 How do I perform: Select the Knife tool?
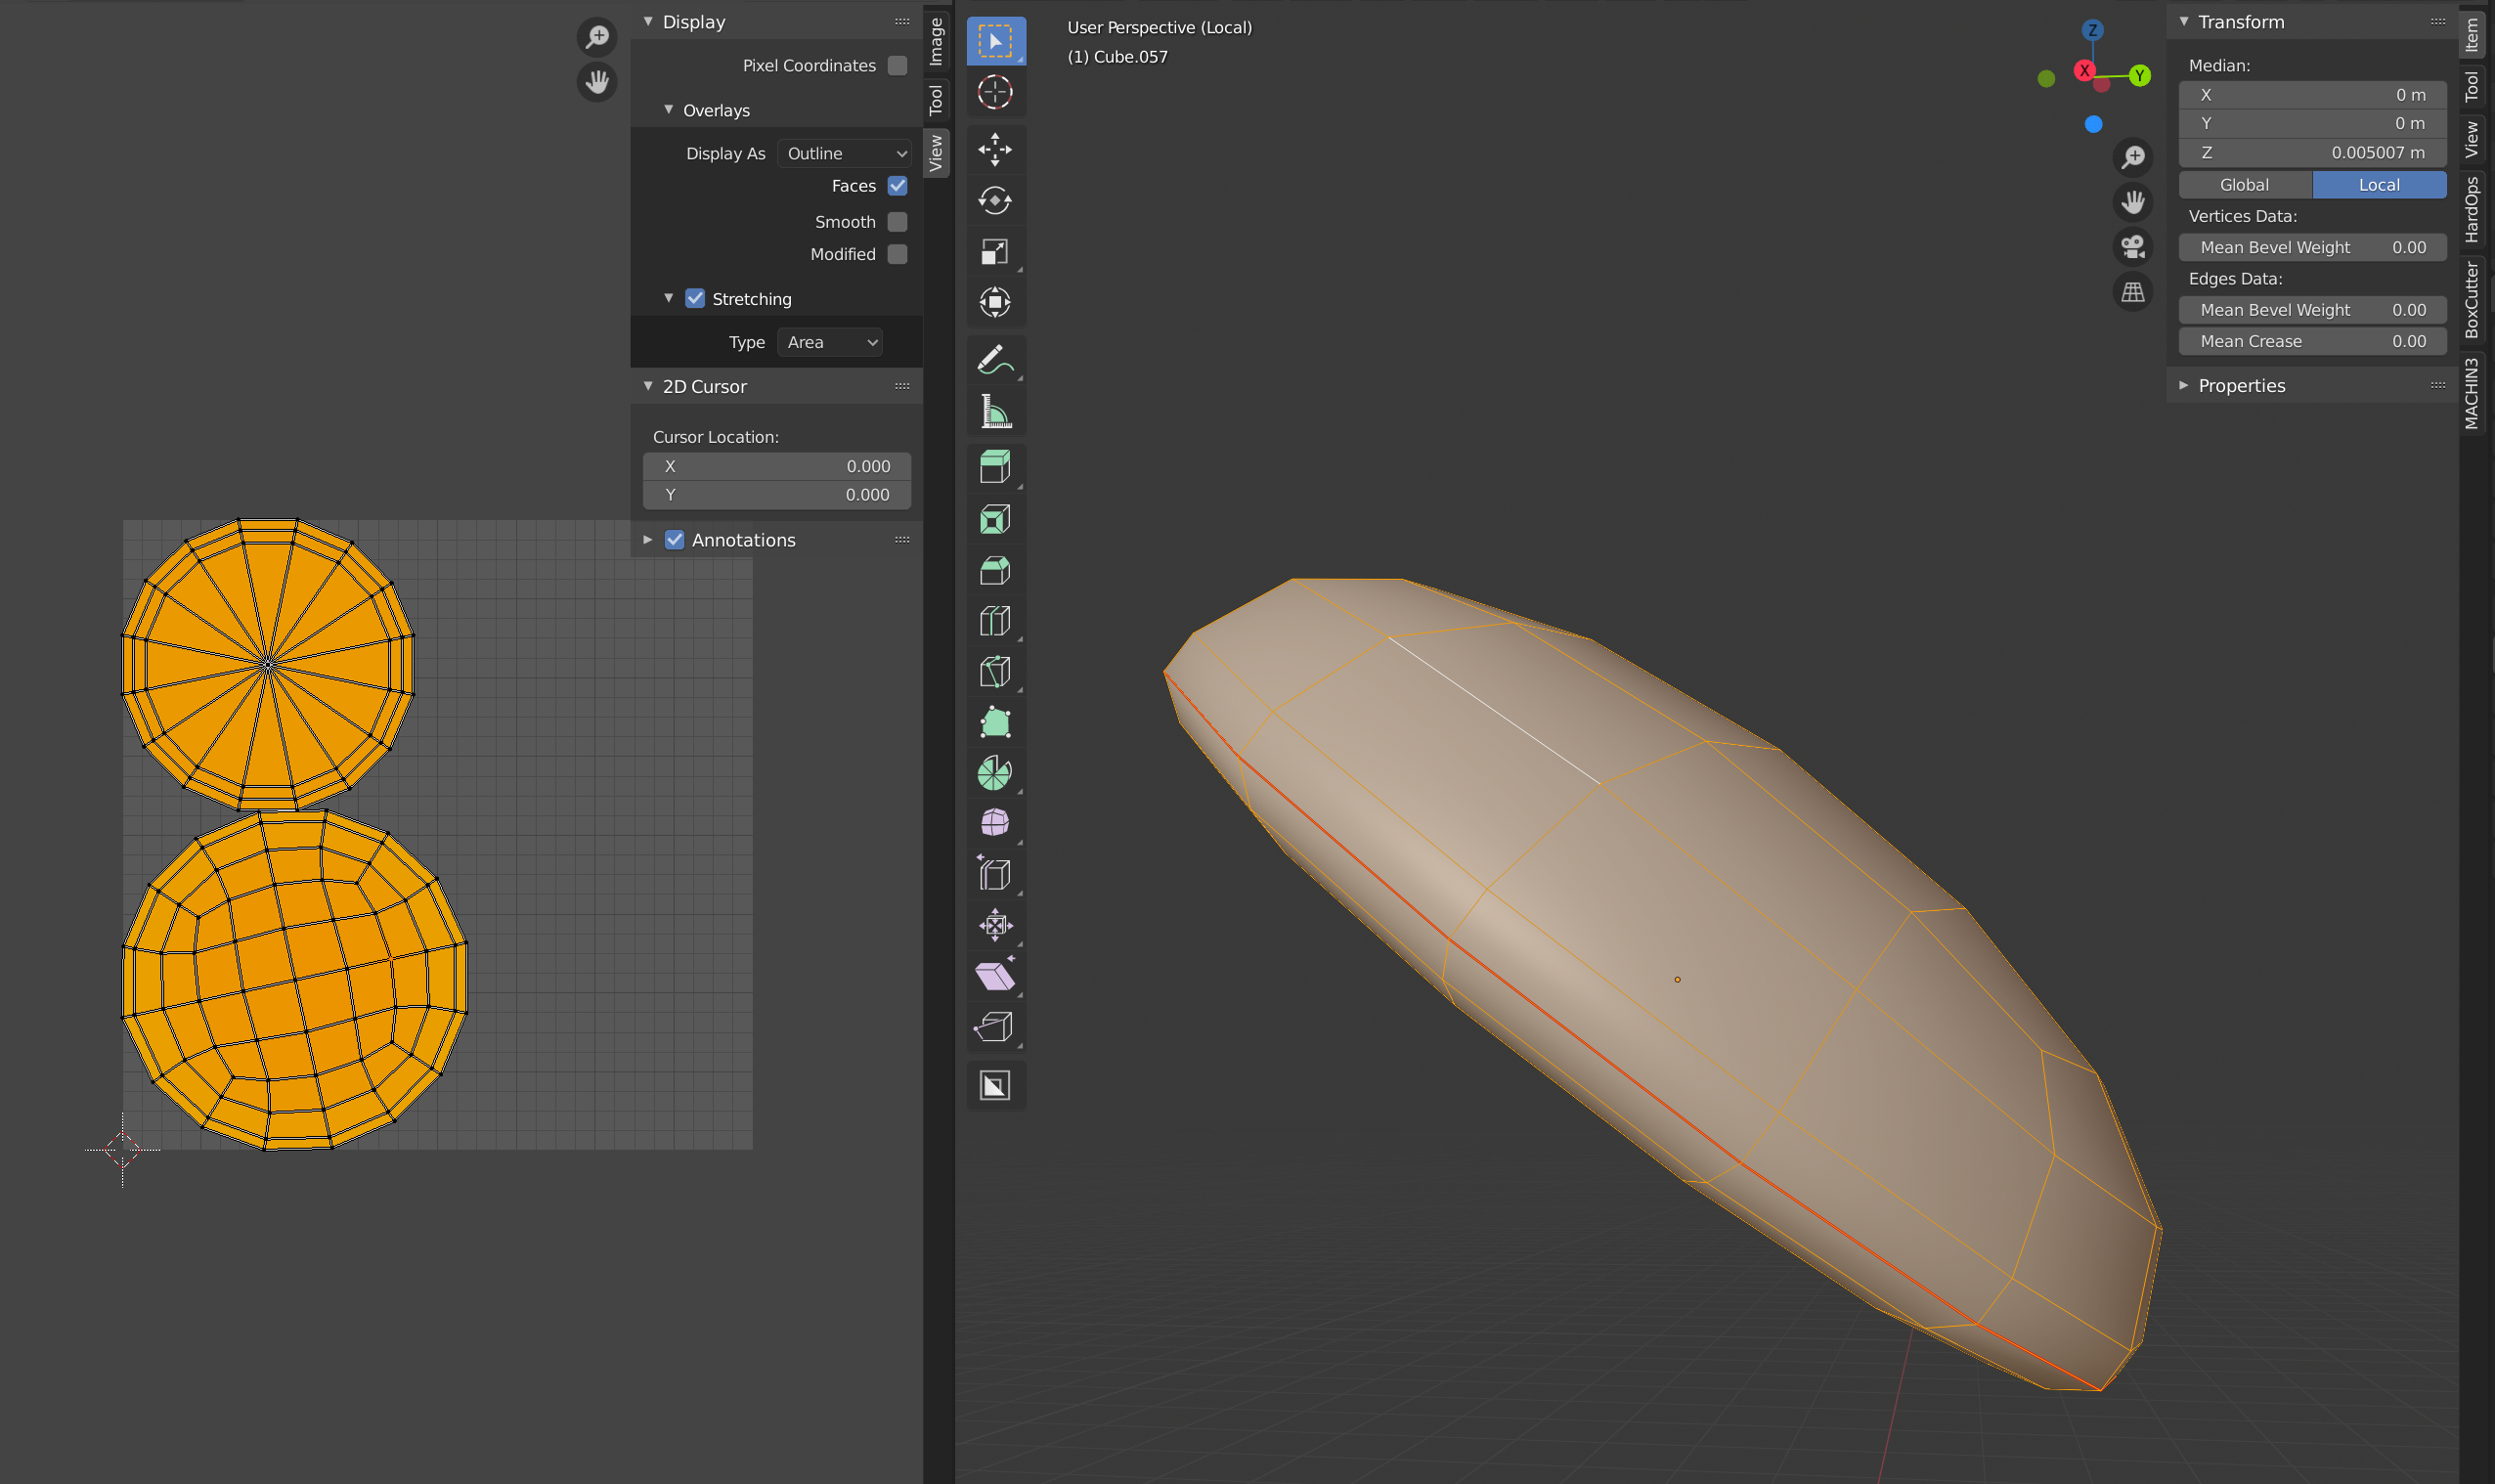(x=994, y=671)
